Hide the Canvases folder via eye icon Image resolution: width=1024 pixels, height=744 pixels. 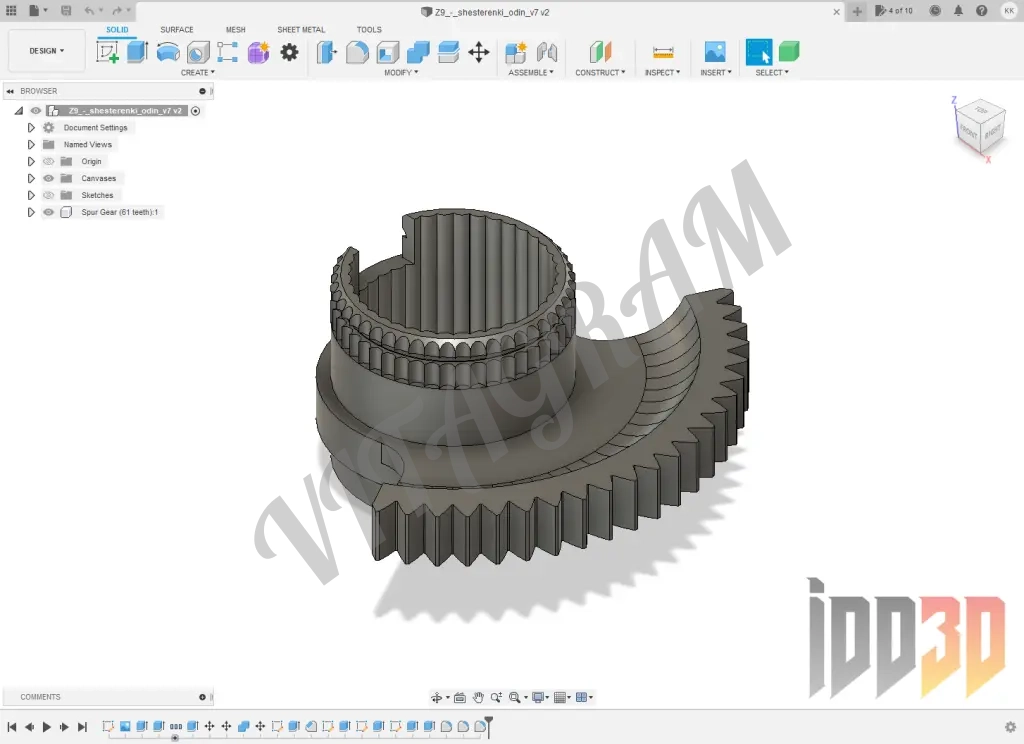click(x=48, y=178)
